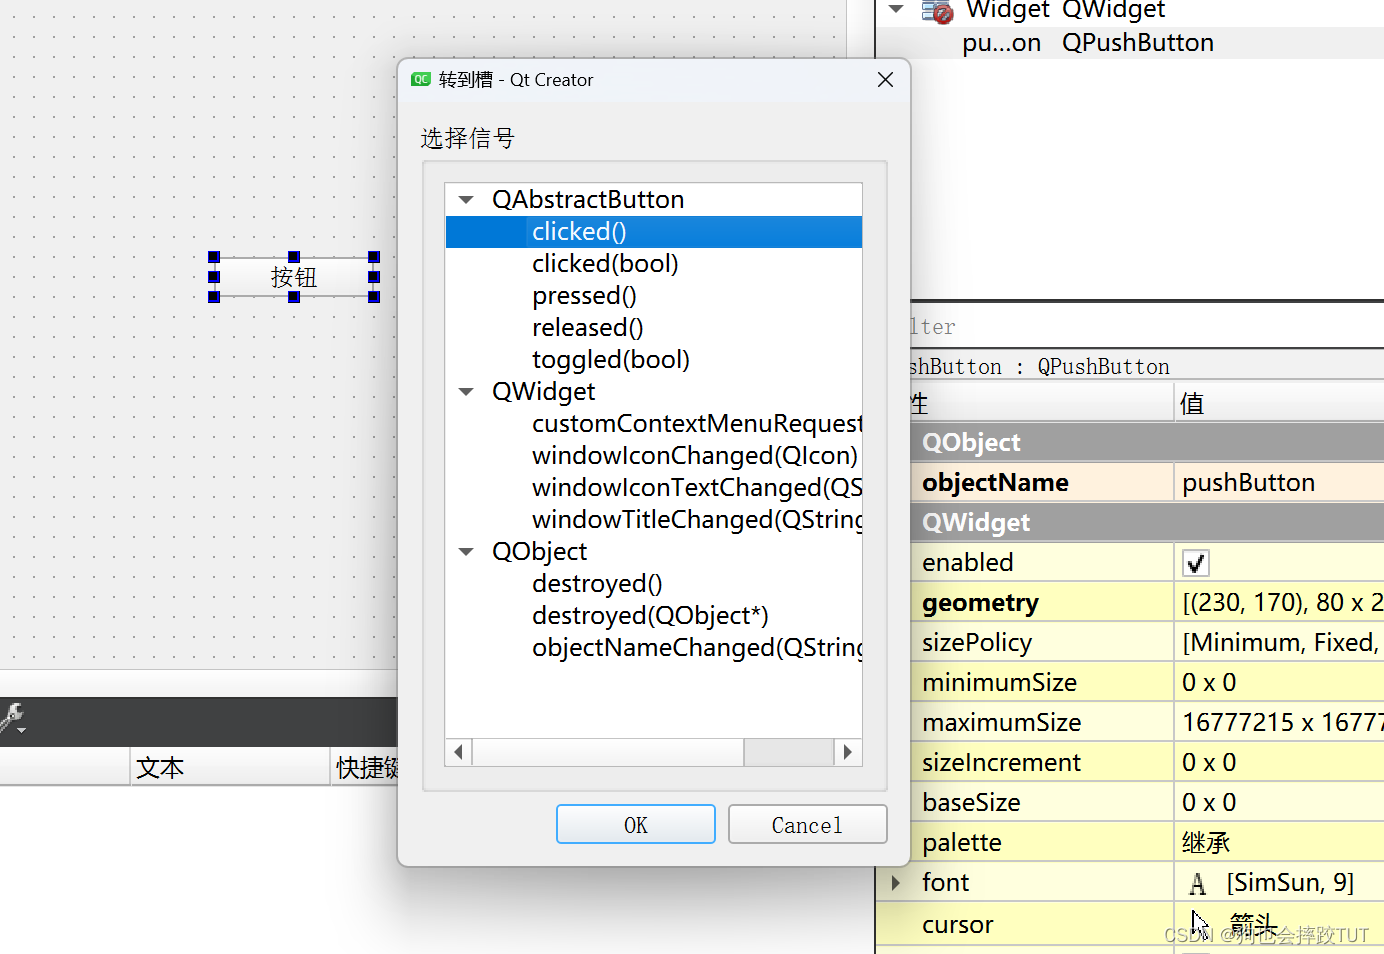Select the clicked() signal
1384x954 pixels.
654,232
